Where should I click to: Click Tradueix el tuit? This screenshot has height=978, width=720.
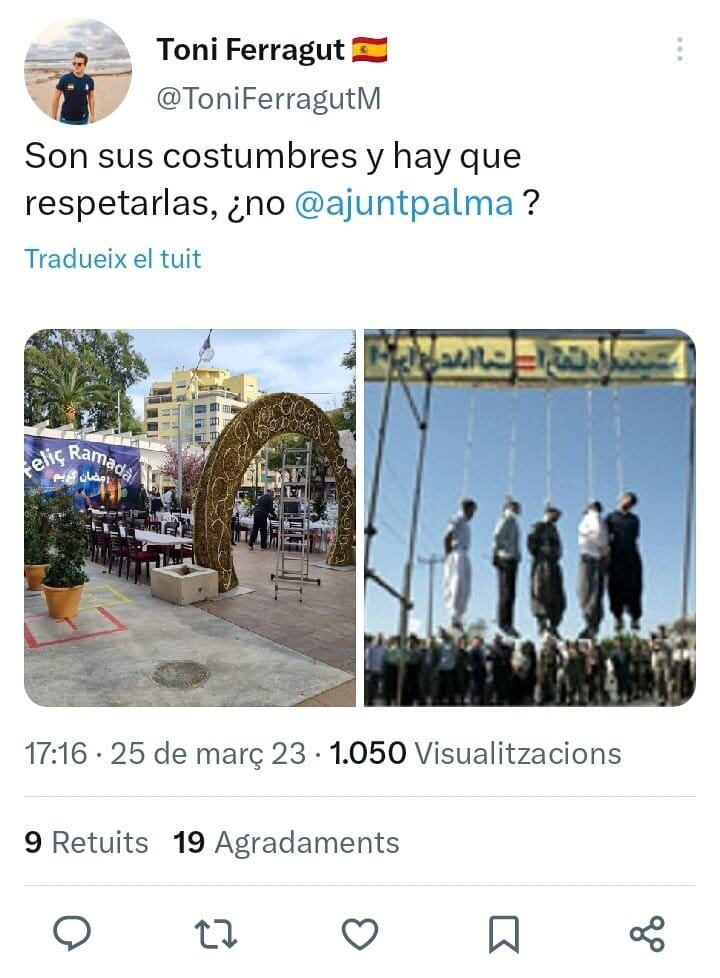pyautogui.click(x=112, y=259)
